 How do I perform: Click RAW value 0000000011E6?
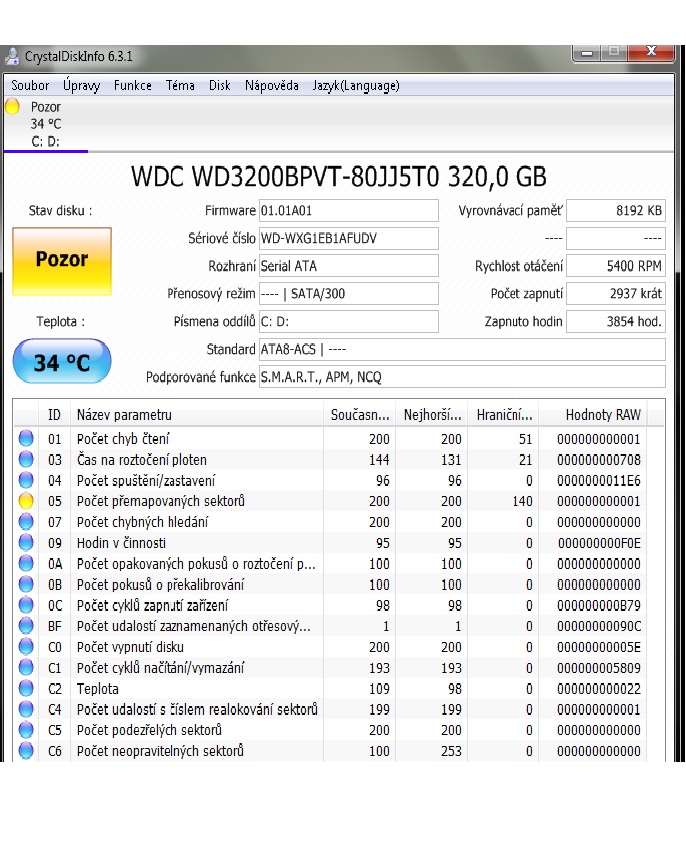[599, 481]
